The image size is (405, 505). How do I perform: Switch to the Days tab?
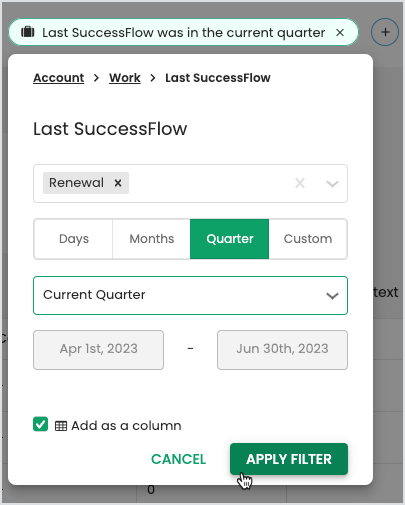coord(74,239)
